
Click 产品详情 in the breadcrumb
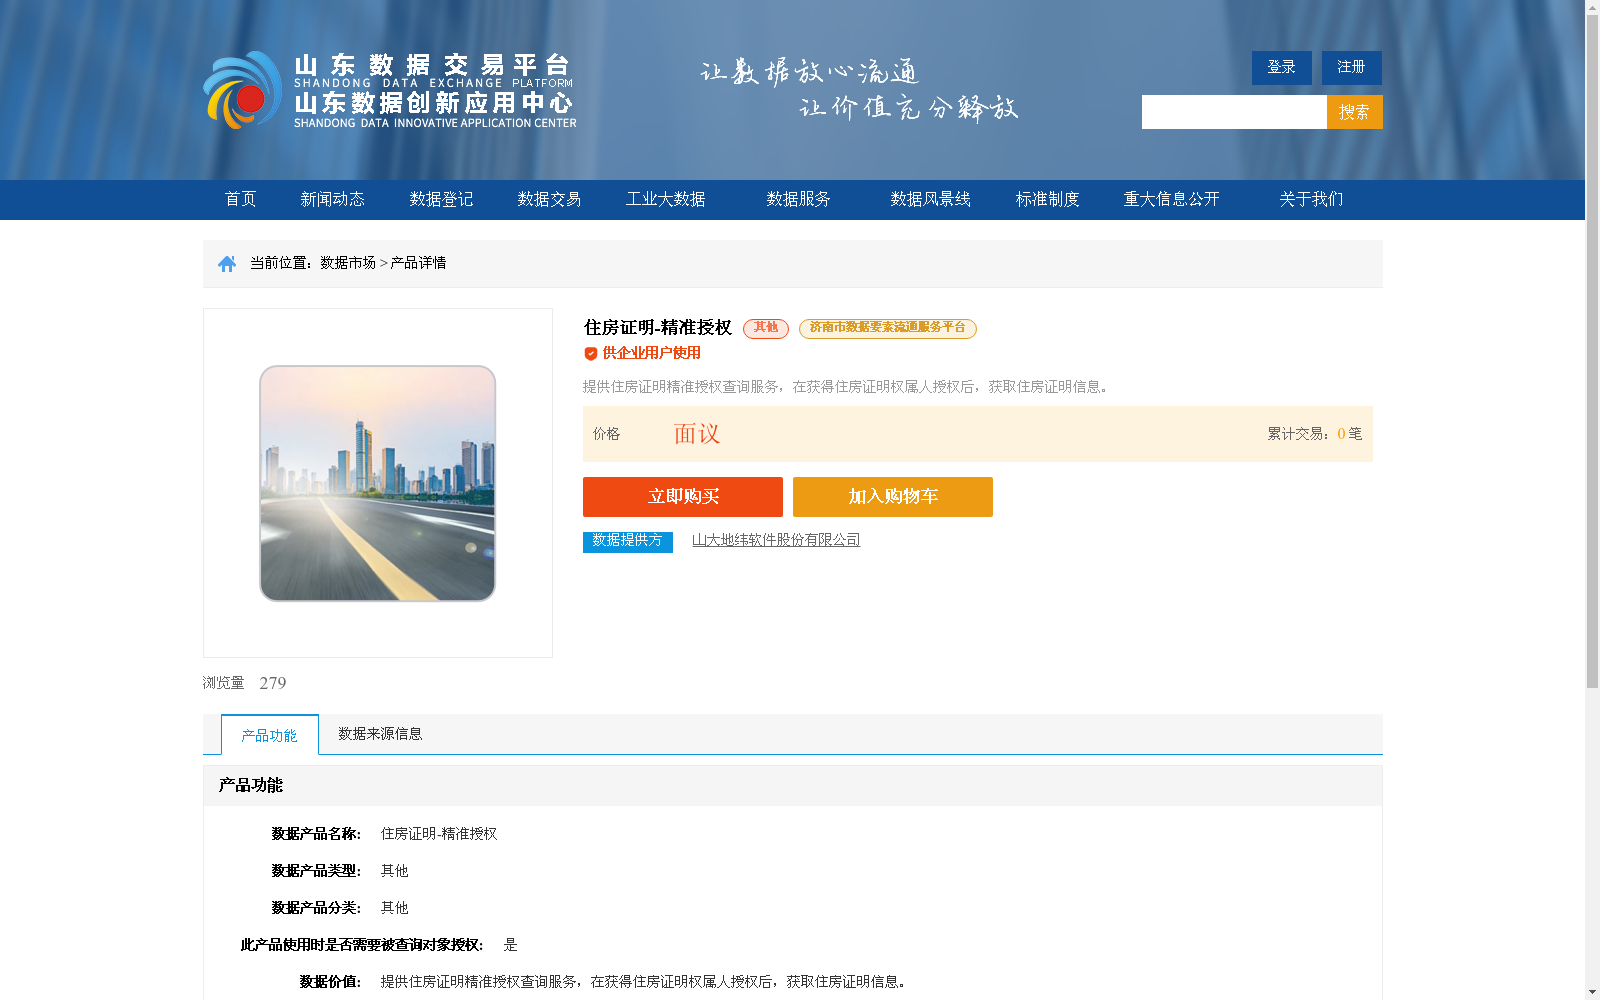point(418,263)
